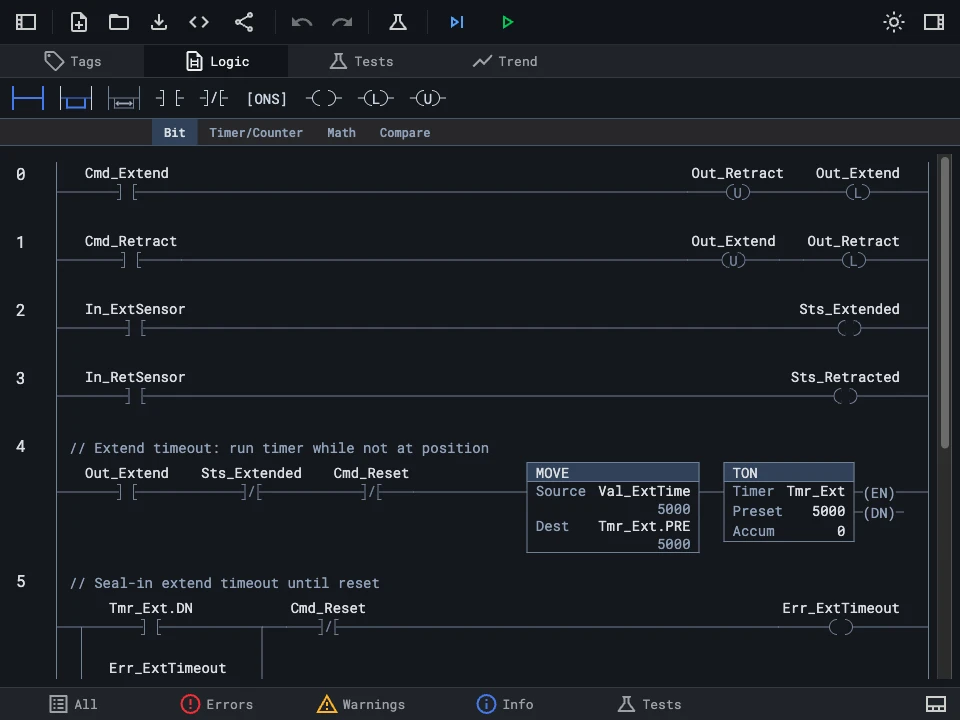The image size is (960, 720).
Task: Select the output coil tool
Action: coord(324,98)
